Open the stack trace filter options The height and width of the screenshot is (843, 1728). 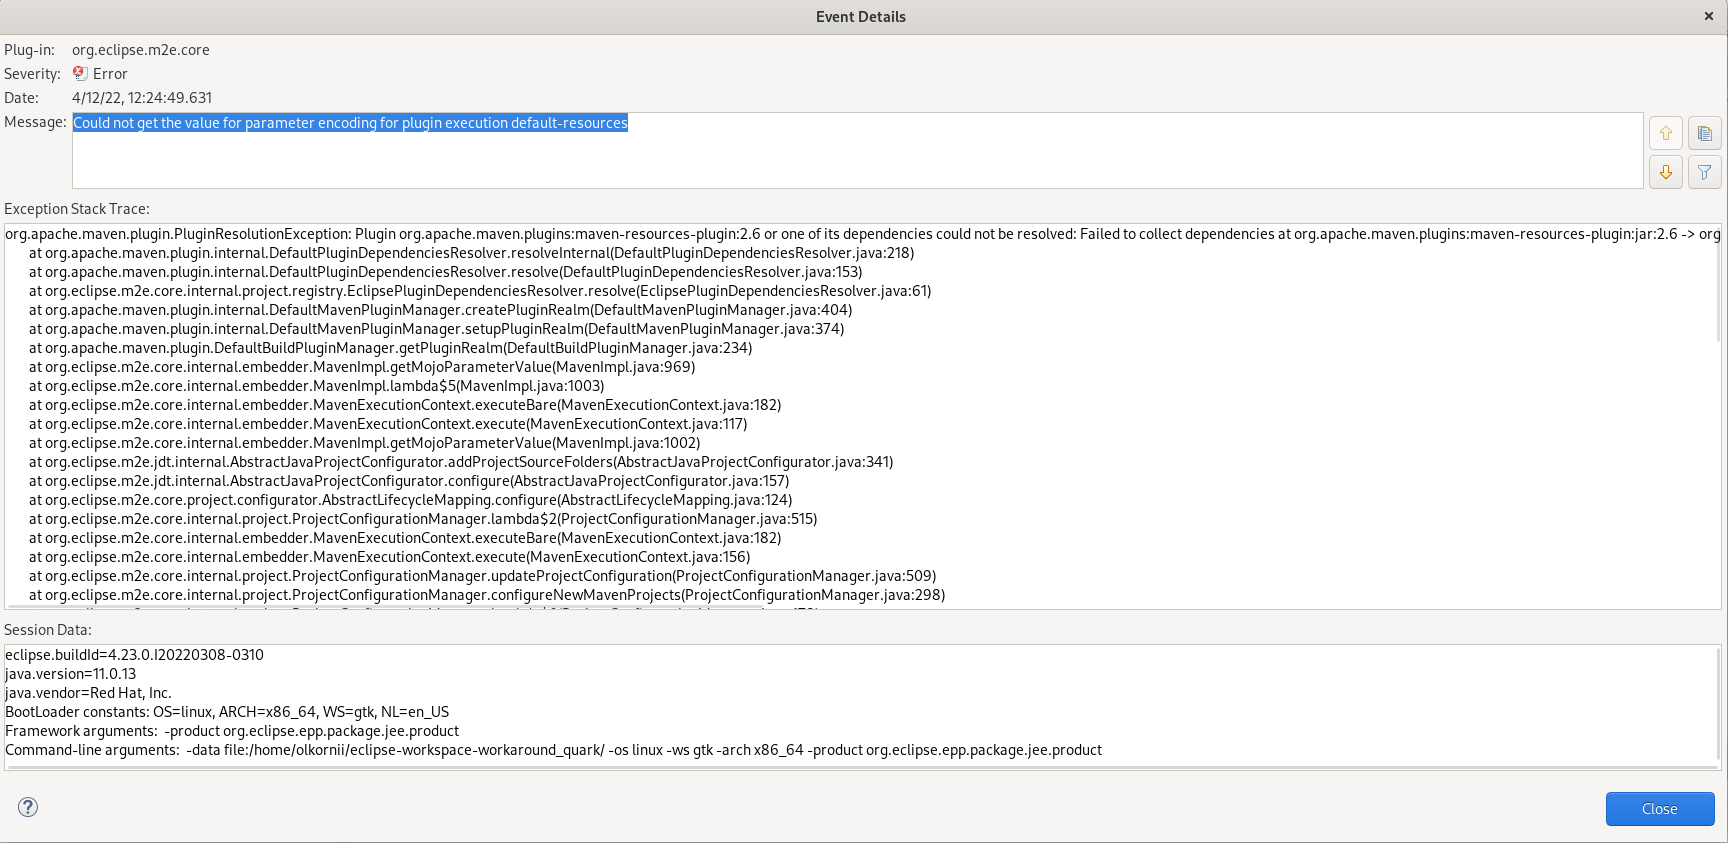1705,172
